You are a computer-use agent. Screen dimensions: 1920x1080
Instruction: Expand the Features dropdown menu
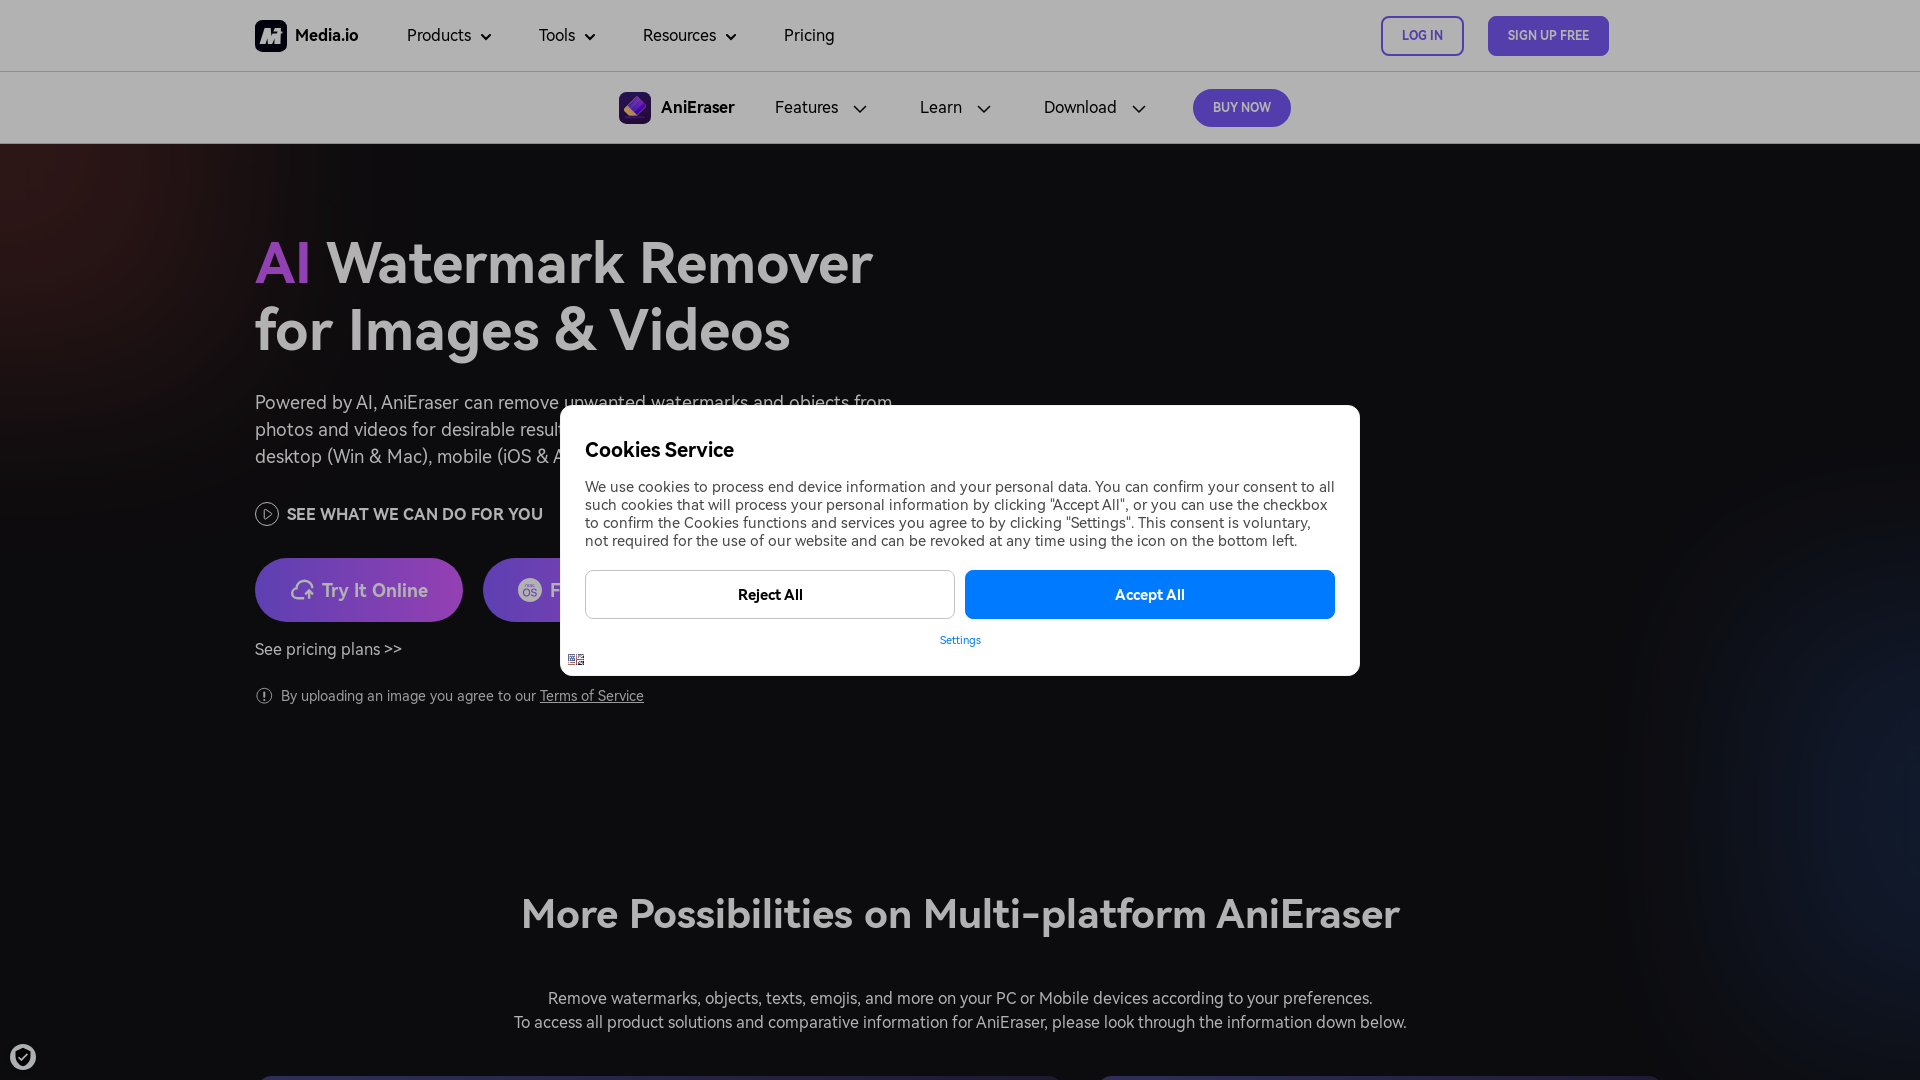818,107
